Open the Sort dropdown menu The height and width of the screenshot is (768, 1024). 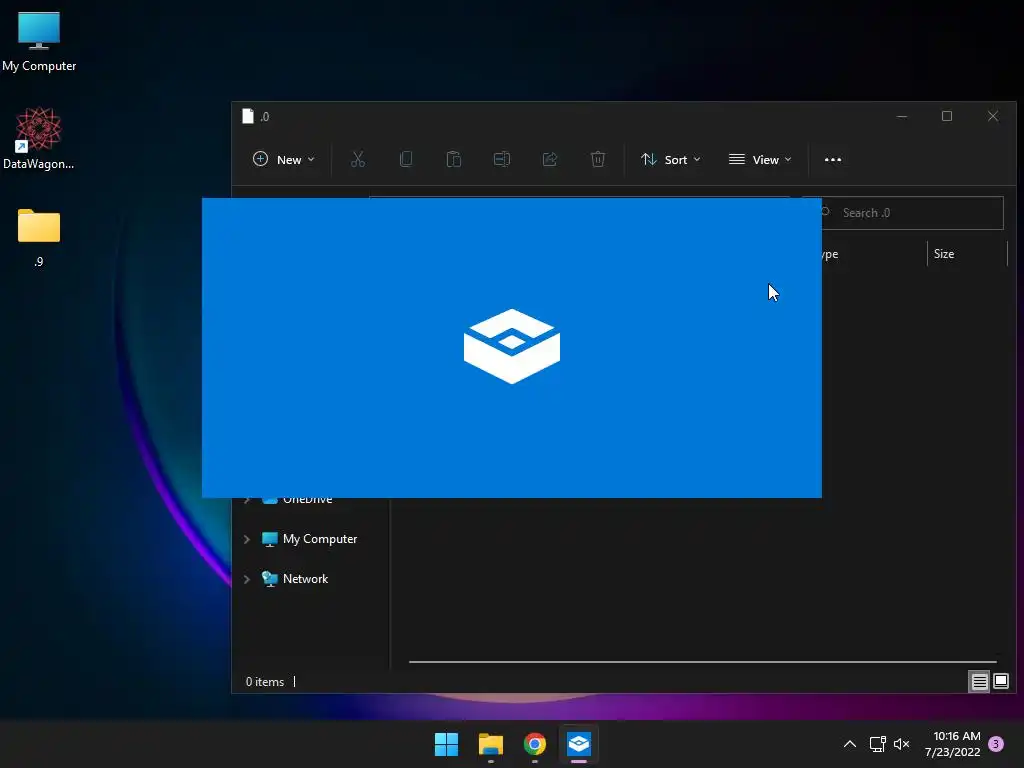671,159
